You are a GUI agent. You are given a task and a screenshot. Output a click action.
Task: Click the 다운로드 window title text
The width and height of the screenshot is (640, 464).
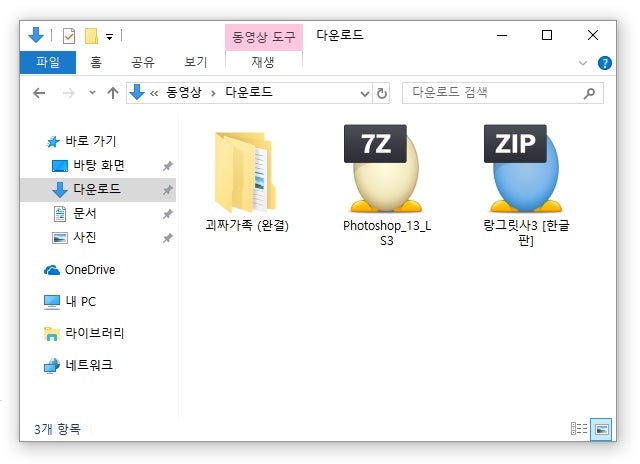click(340, 35)
